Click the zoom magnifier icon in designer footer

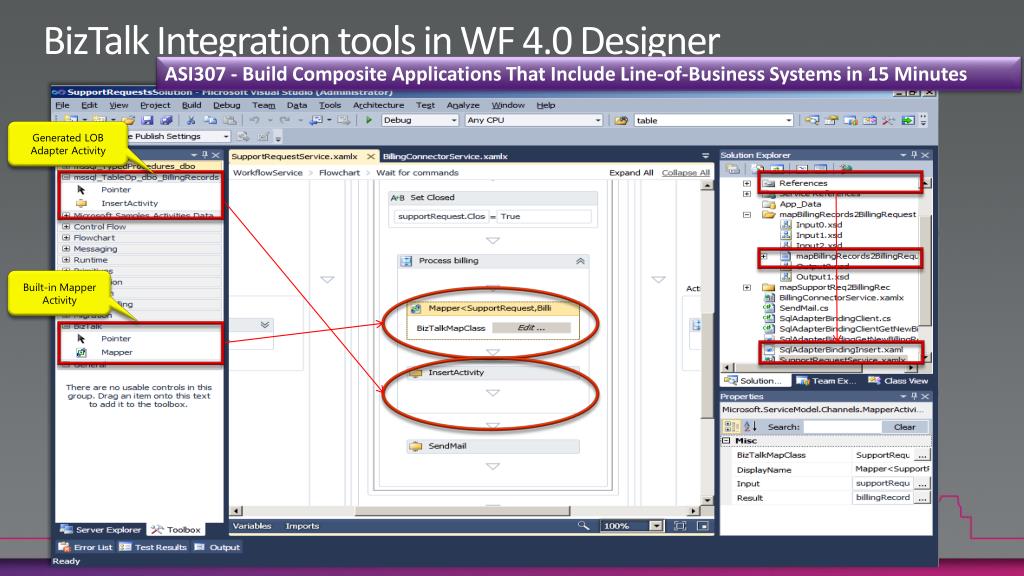583,526
